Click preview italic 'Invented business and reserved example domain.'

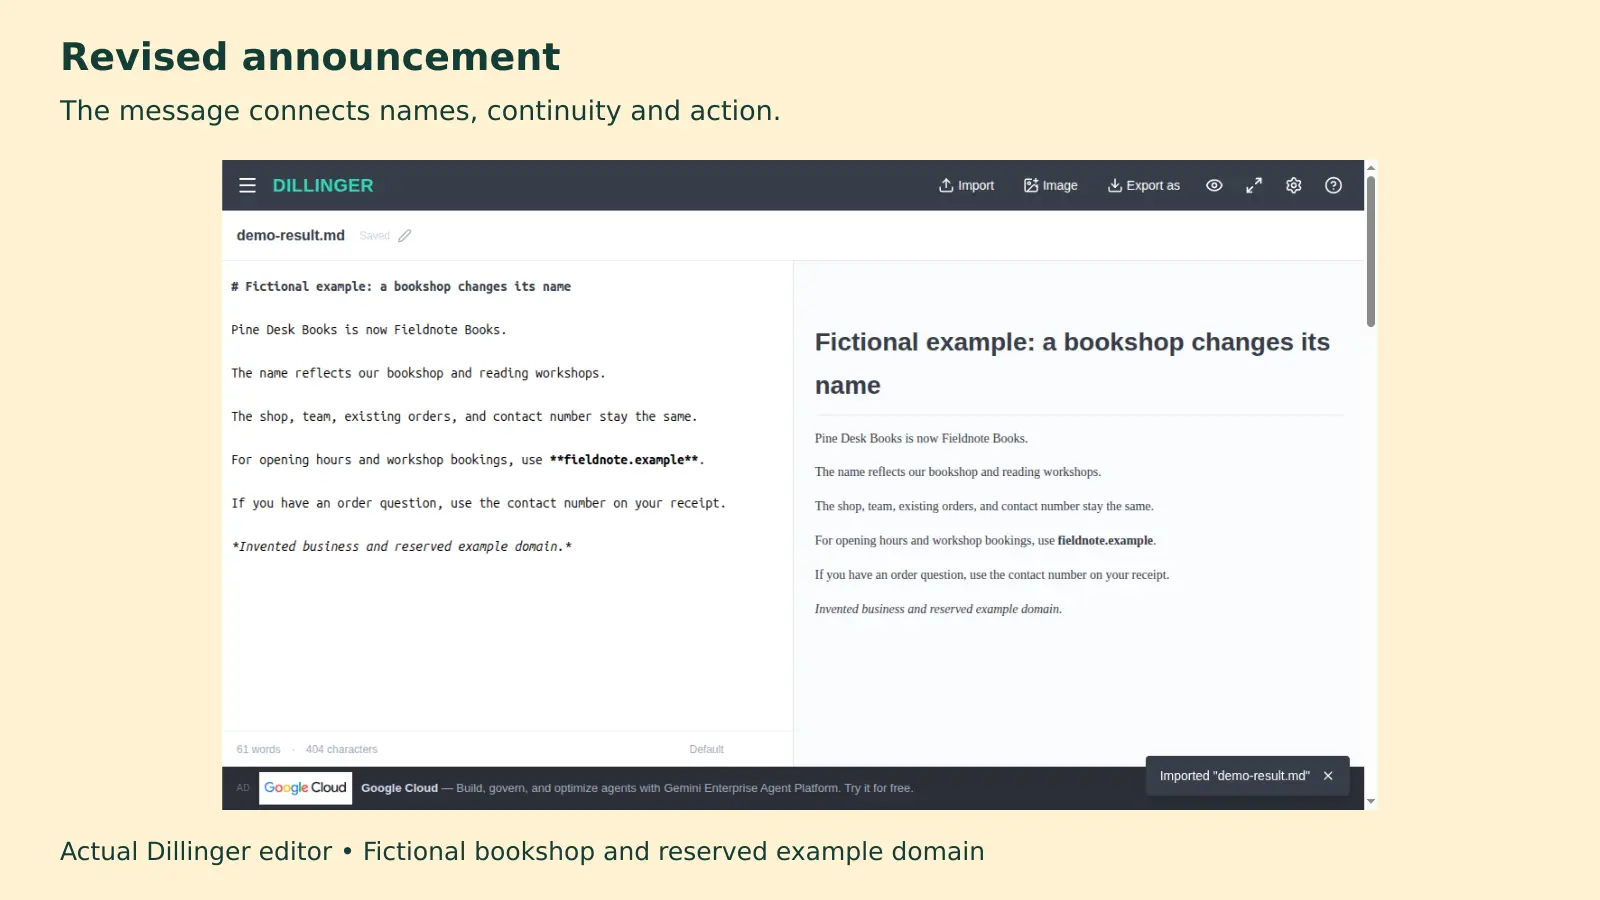[x=938, y=609]
